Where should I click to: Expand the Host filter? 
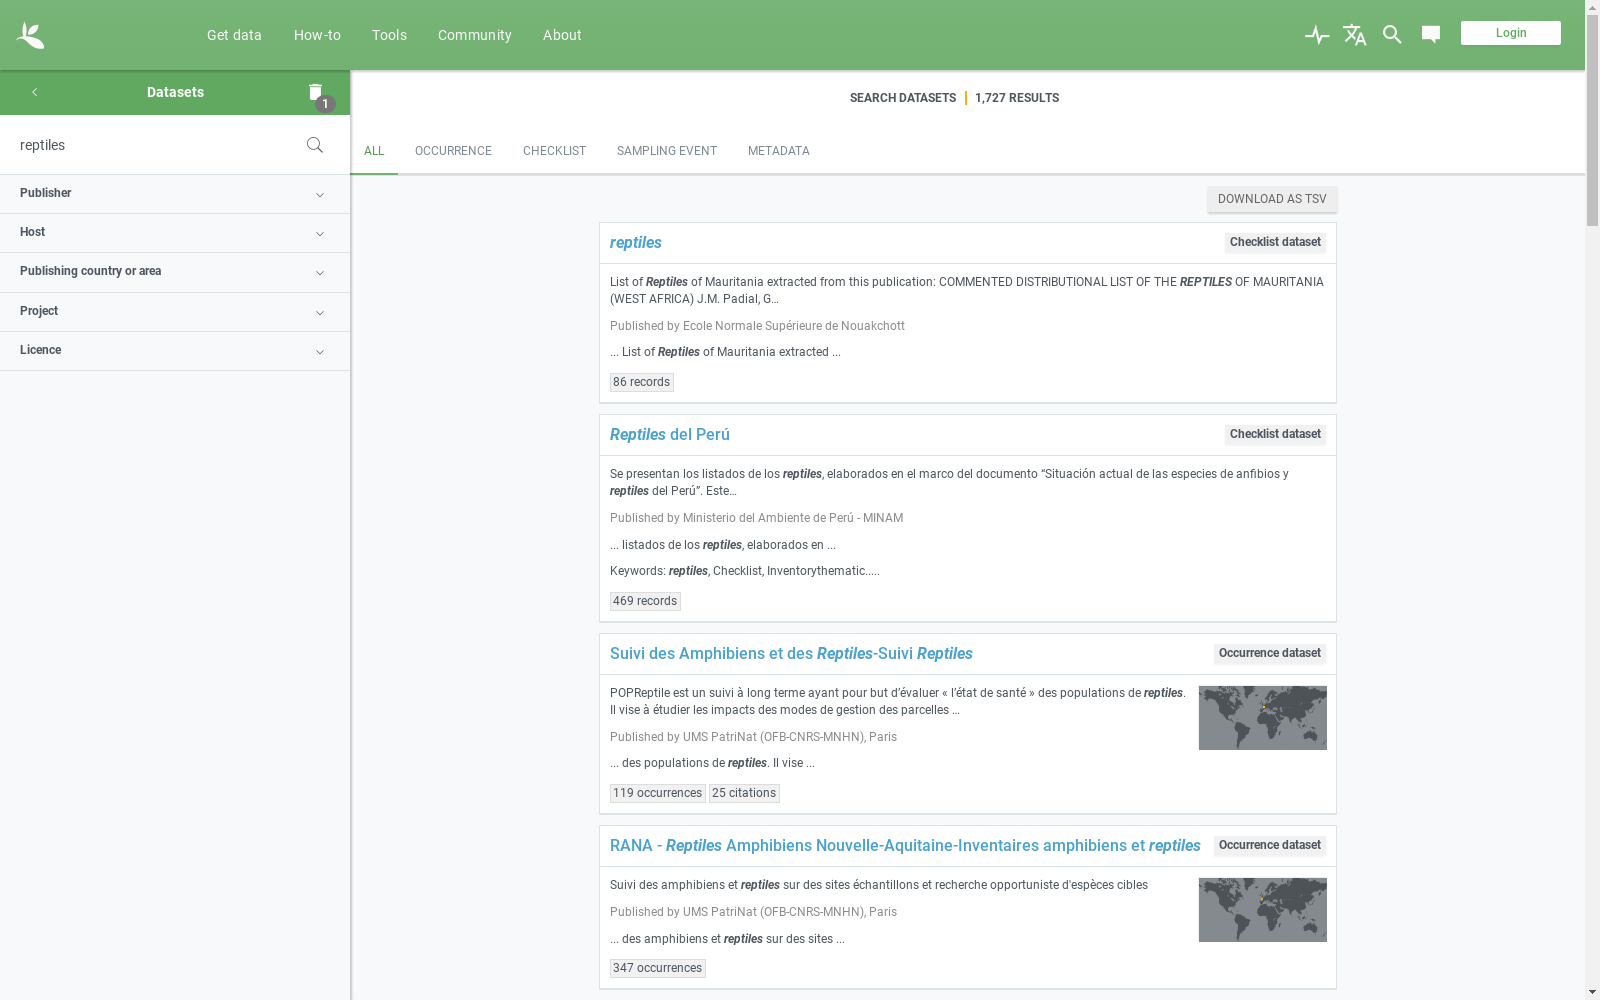(175, 233)
